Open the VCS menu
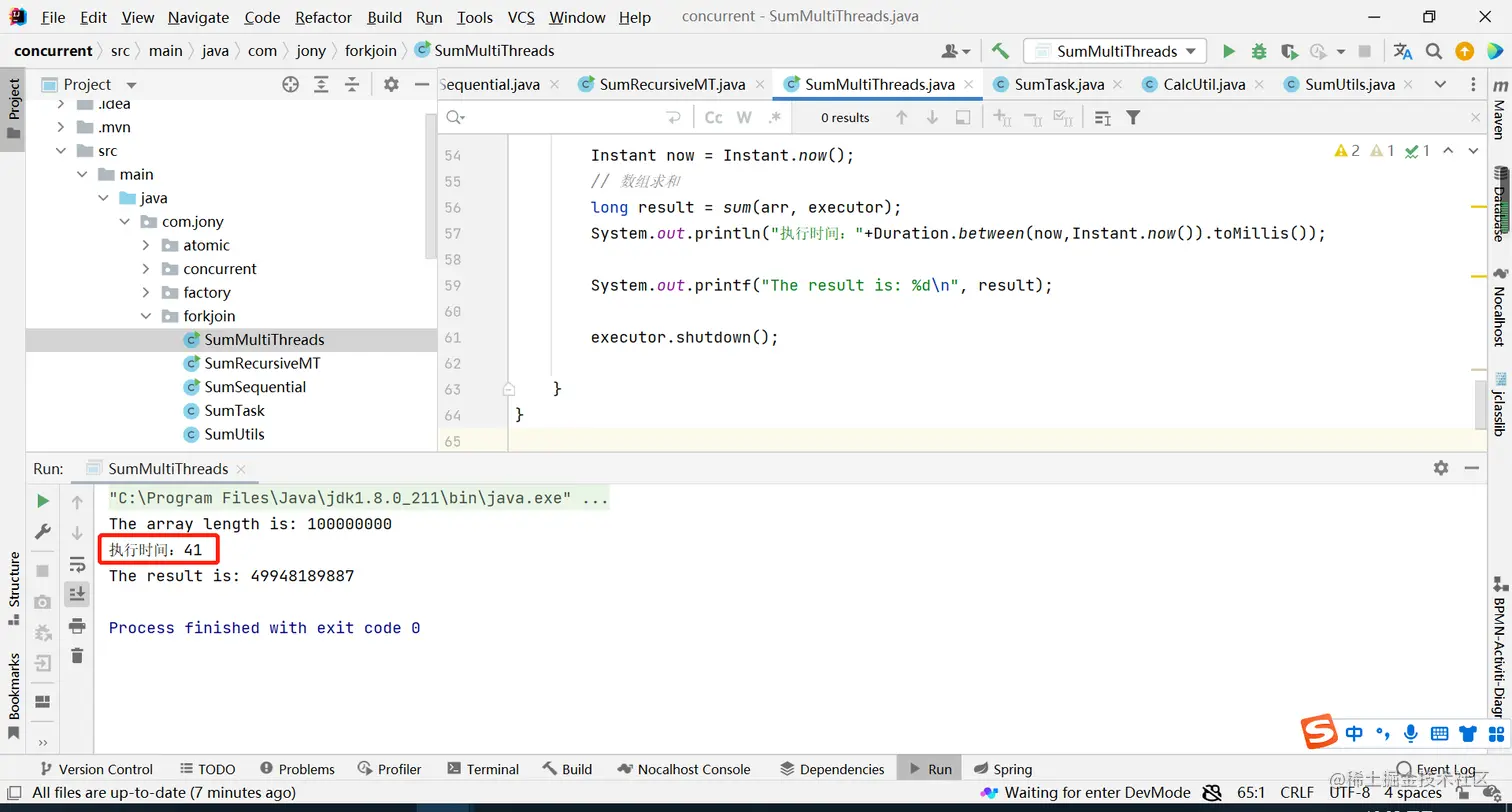Image resolution: width=1512 pixels, height=812 pixels. click(x=521, y=17)
